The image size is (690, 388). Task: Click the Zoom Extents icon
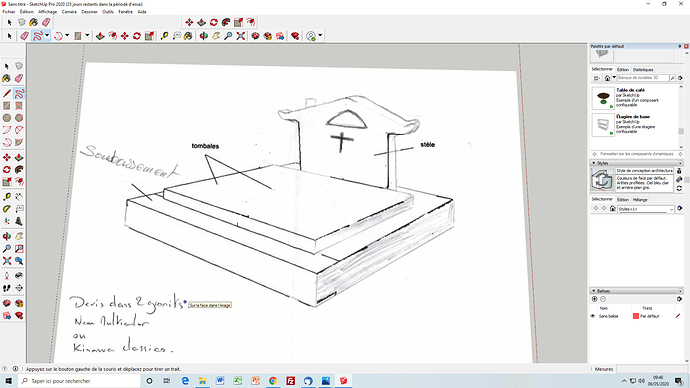pyautogui.click(x=240, y=36)
